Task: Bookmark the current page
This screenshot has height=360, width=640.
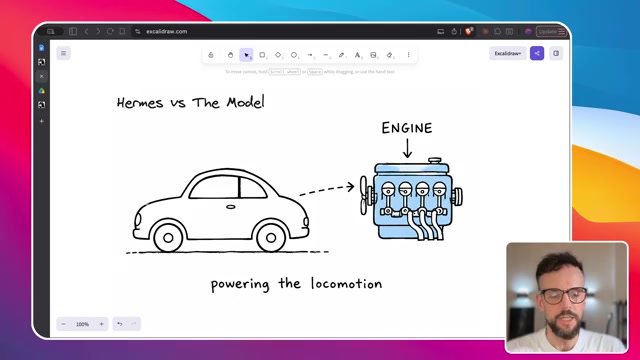Action: click(122, 31)
